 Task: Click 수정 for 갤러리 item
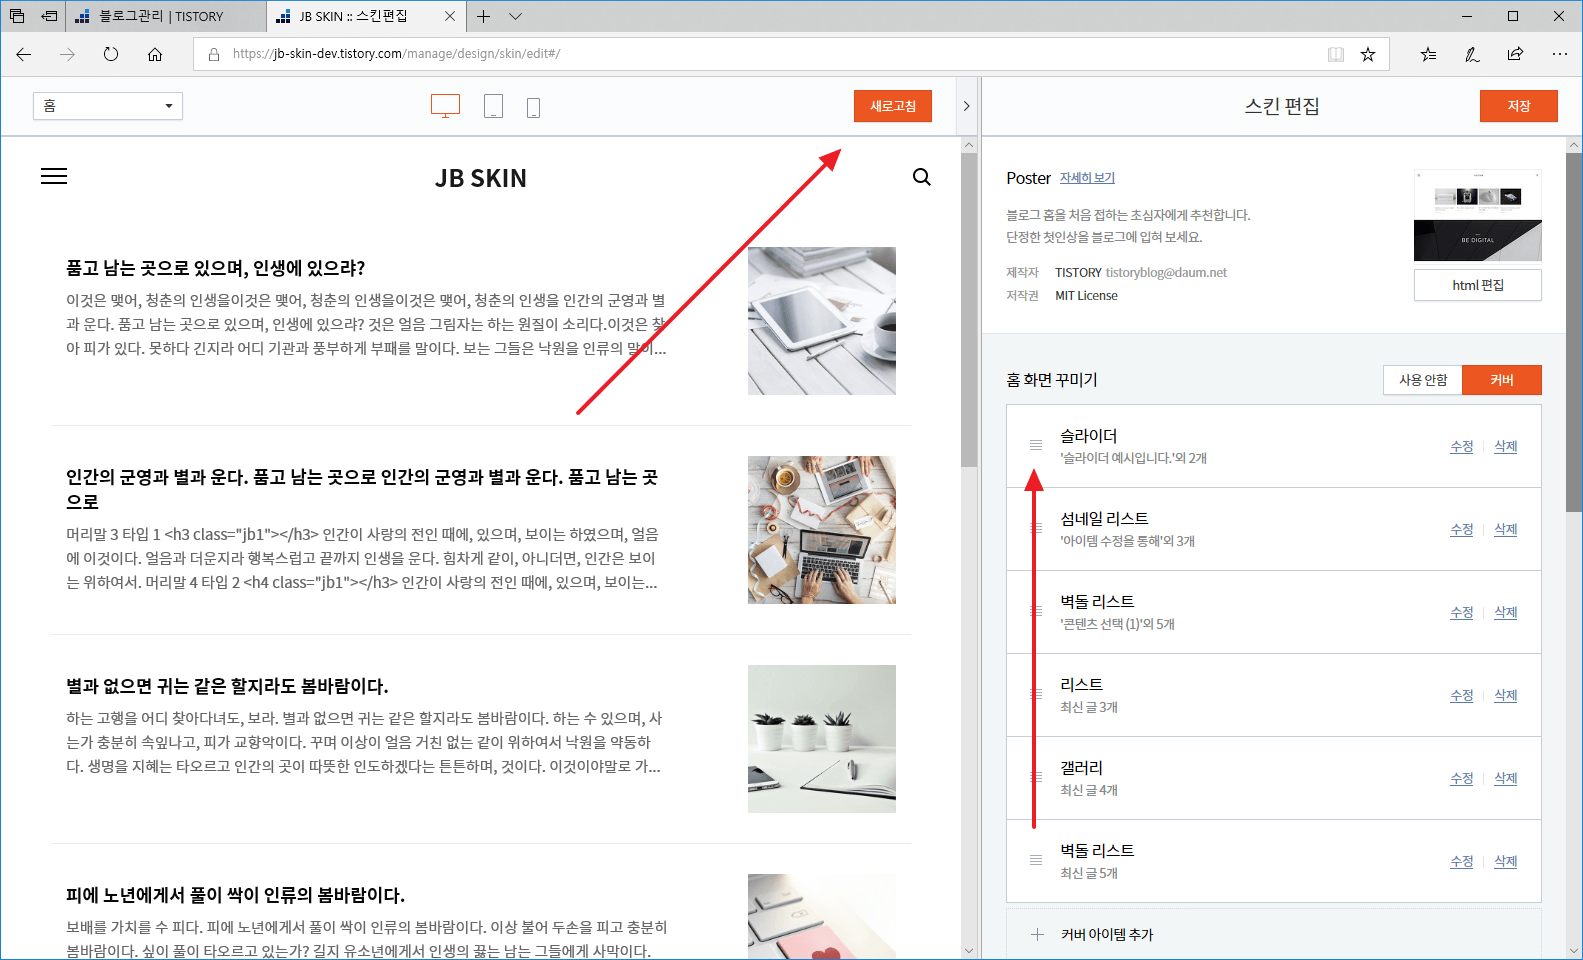pos(1462,779)
